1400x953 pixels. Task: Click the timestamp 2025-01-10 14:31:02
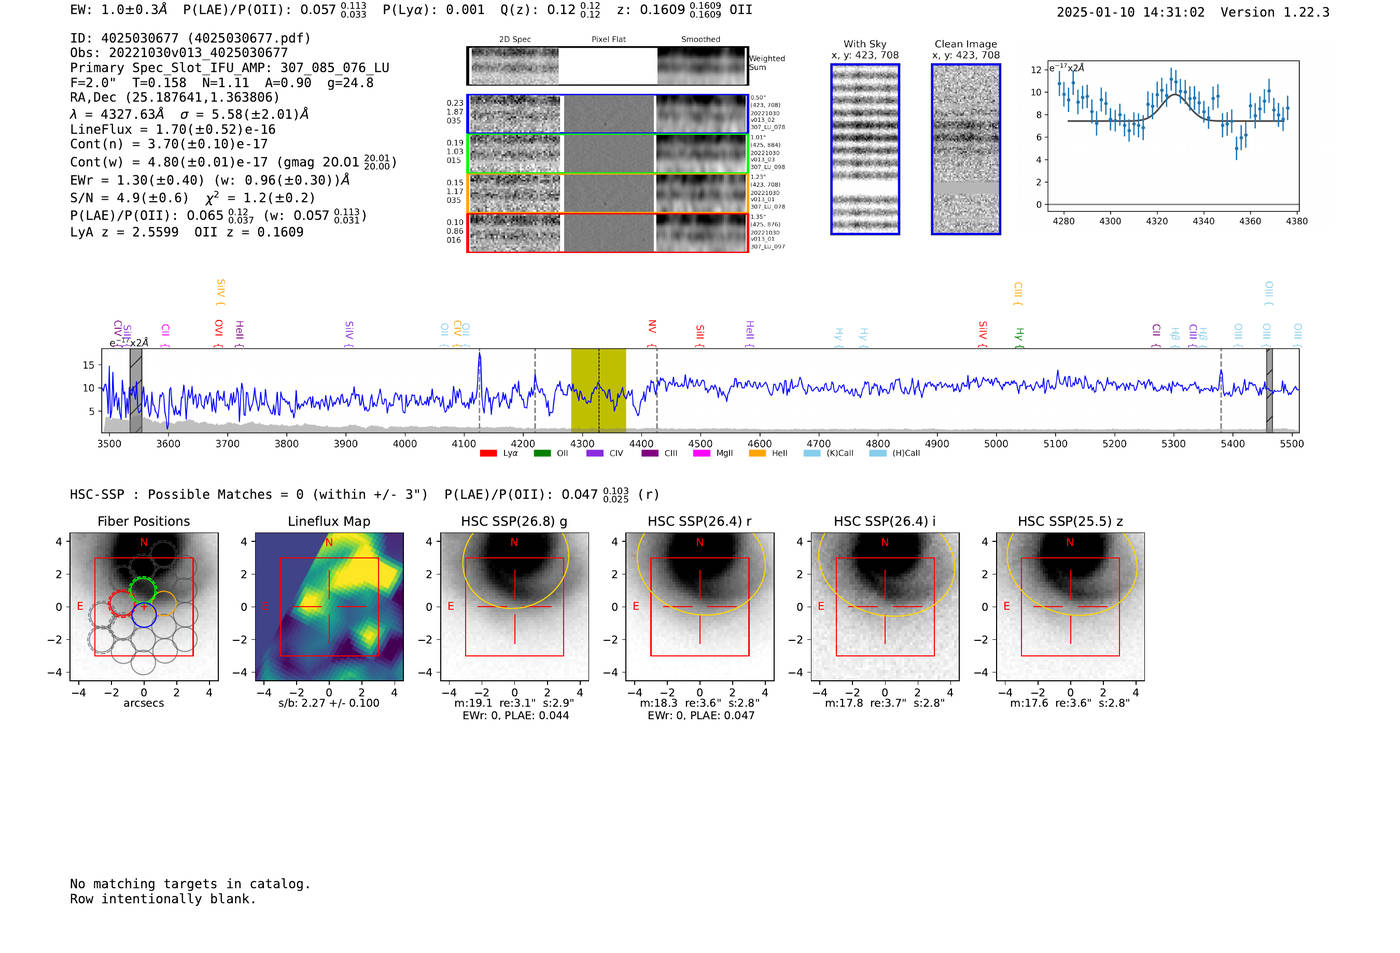[1131, 12]
